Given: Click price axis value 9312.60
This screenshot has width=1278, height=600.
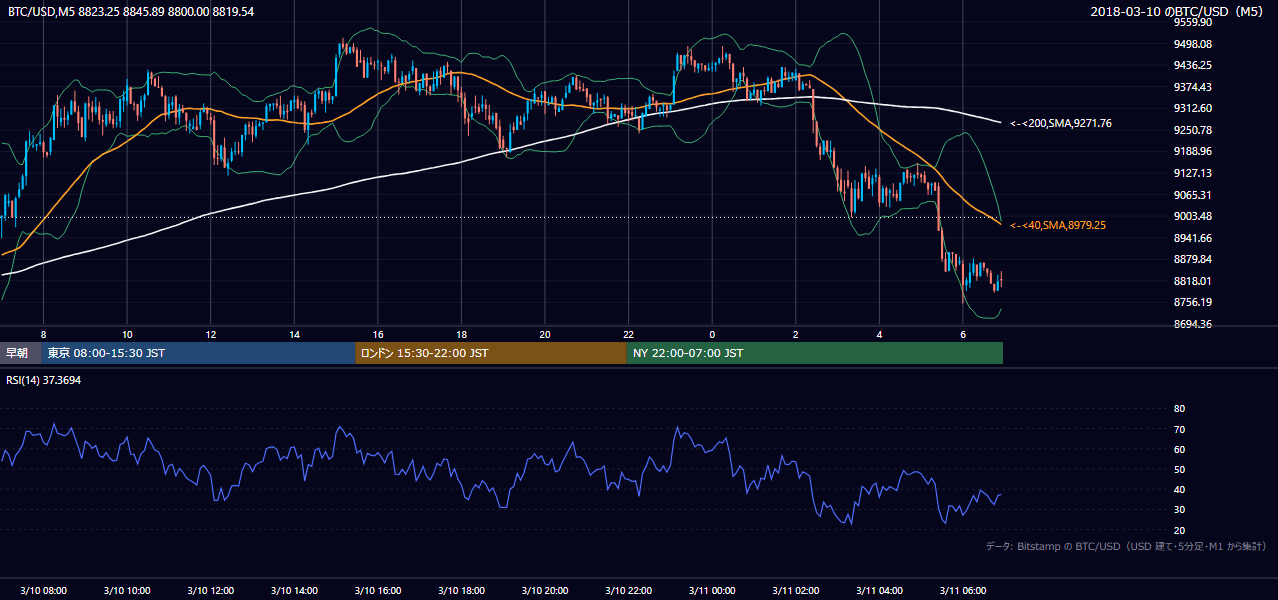Looking at the screenshot, I should tap(1193, 108).
